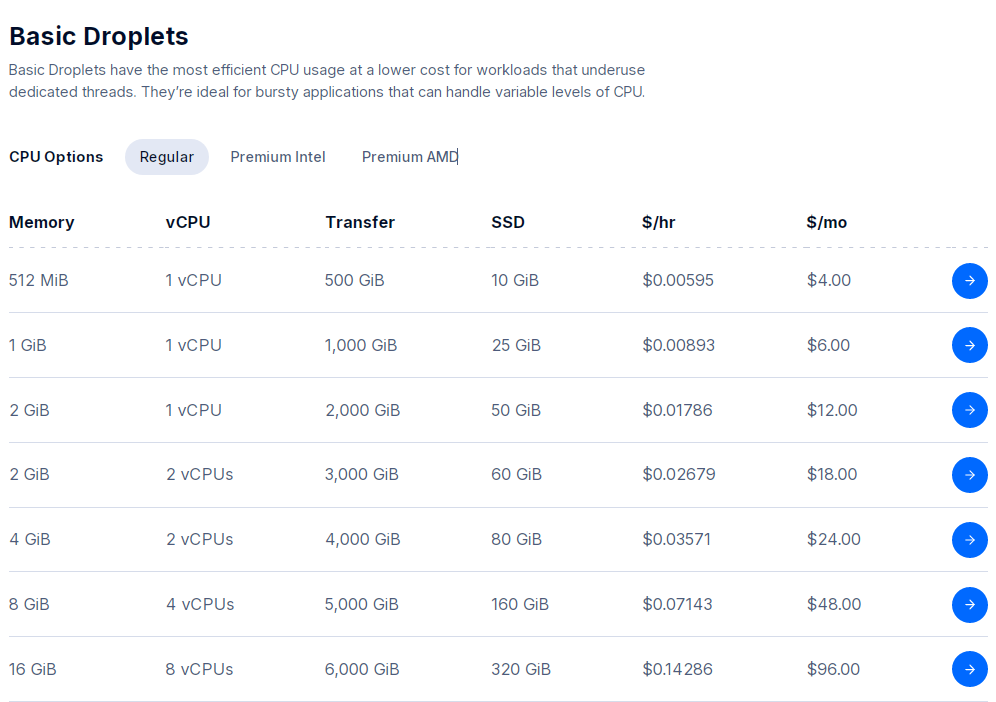Click arrow icon for 512 MiB droplet
This screenshot has height=702, width=996.
coord(969,281)
